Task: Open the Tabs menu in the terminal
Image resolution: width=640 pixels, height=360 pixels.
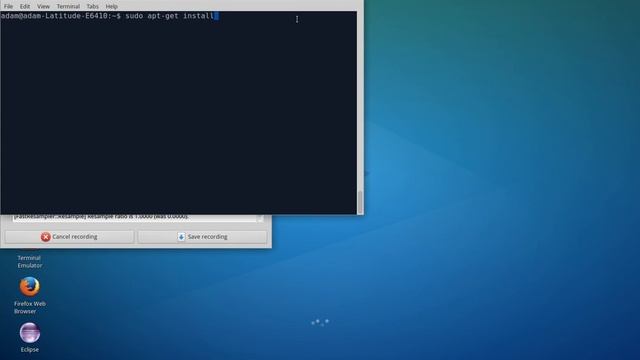Action: point(93,7)
